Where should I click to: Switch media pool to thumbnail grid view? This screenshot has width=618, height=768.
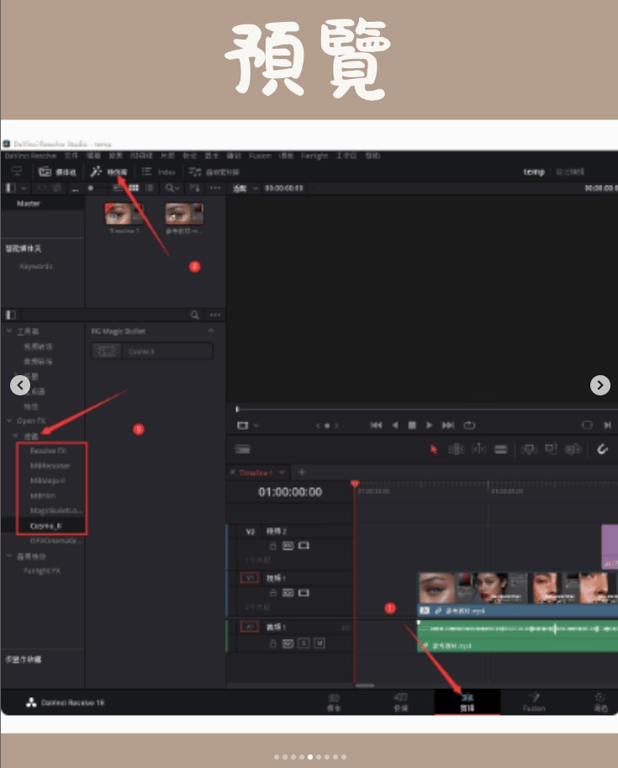tap(133, 188)
